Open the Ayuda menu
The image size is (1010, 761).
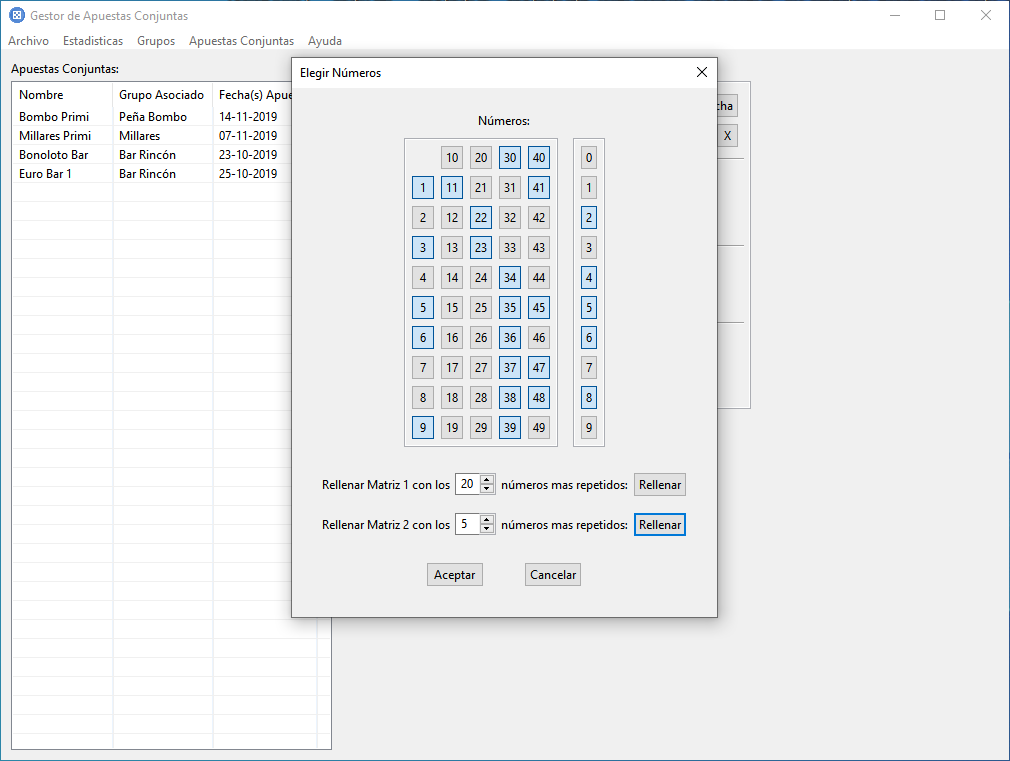click(325, 41)
